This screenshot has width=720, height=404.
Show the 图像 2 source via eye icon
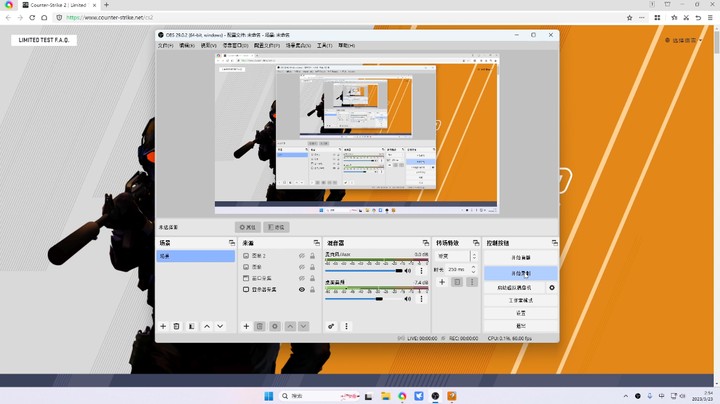click(302, 256)
